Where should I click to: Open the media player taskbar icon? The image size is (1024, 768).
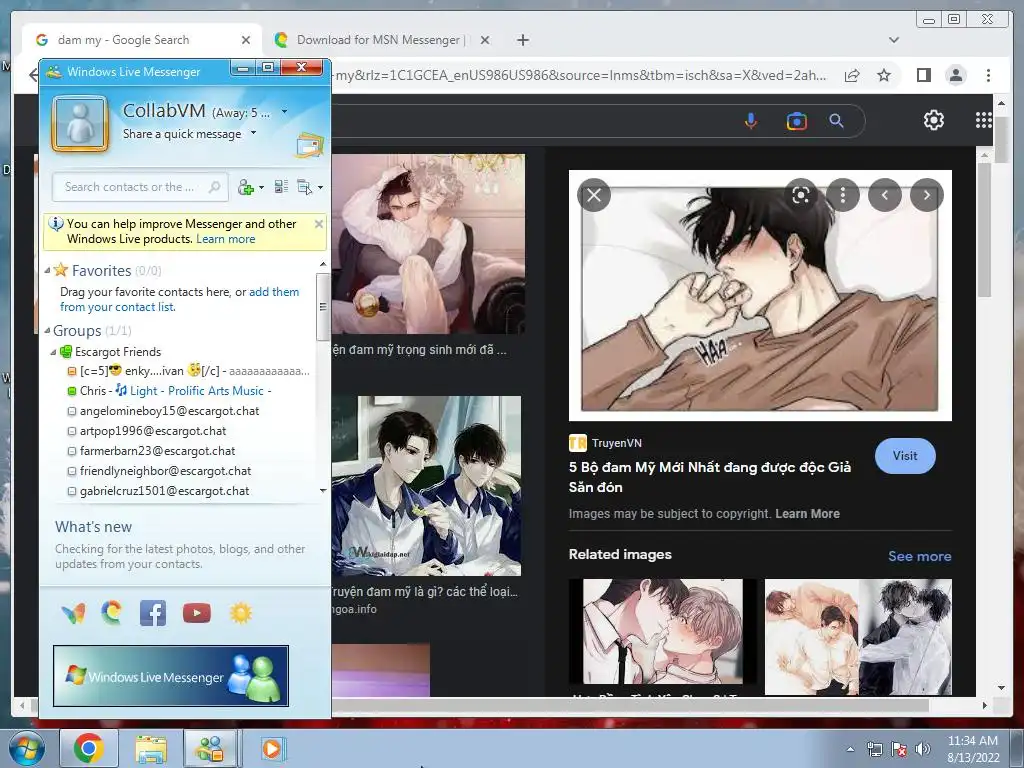[x=272, y=749]
